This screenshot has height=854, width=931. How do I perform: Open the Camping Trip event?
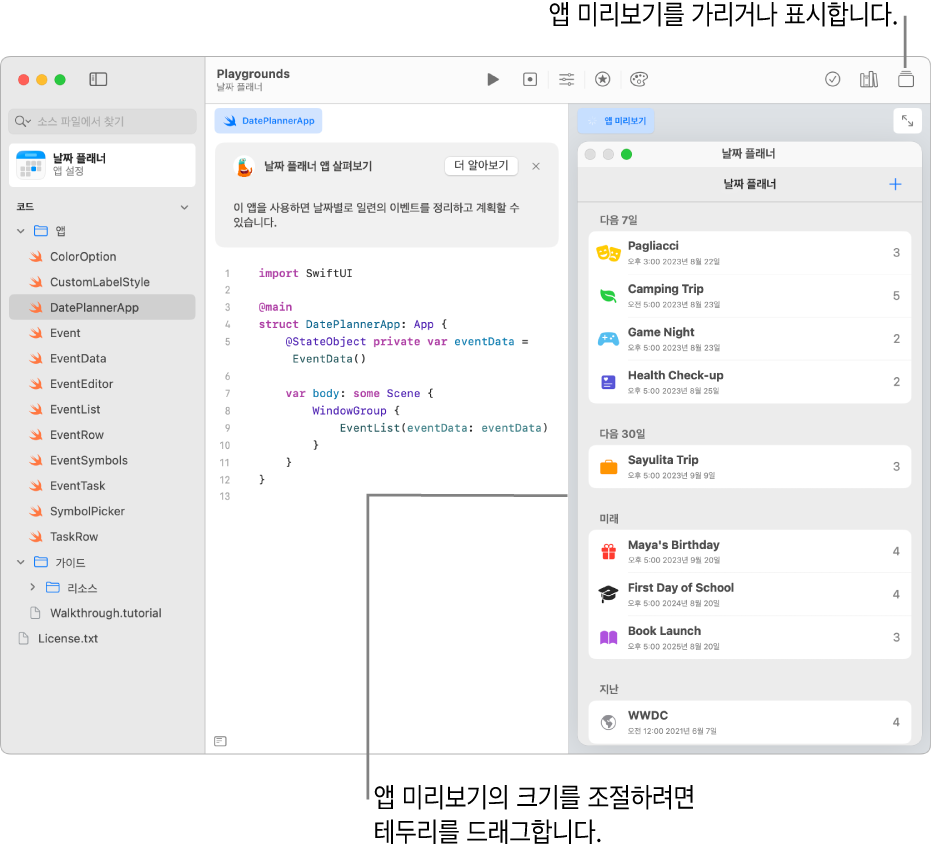750,296
